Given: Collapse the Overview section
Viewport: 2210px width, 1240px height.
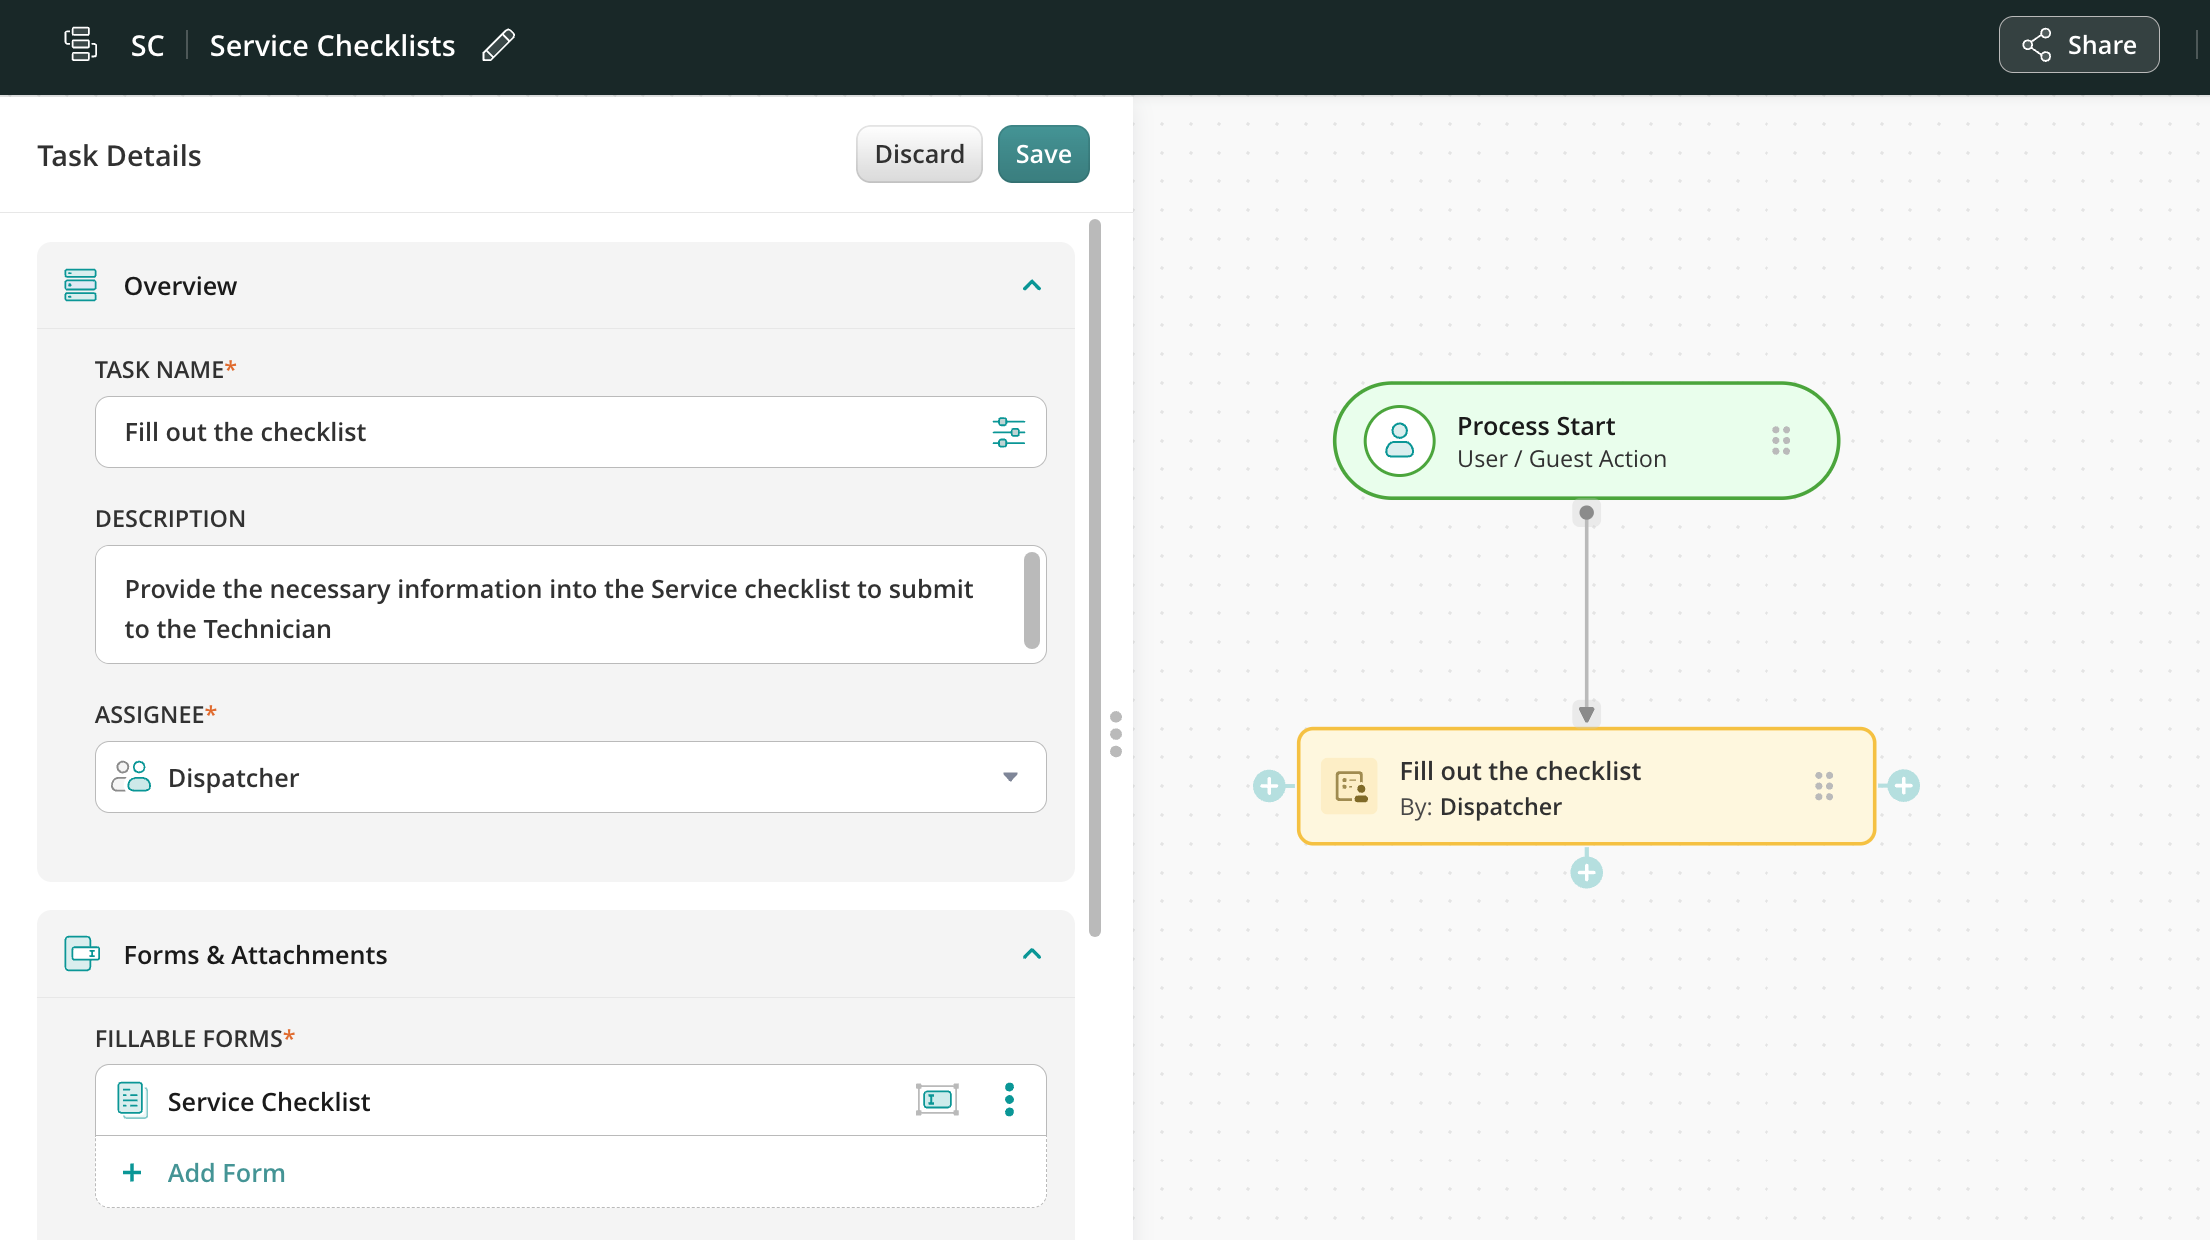Looking at the screenshot, I should [1032, 286].
